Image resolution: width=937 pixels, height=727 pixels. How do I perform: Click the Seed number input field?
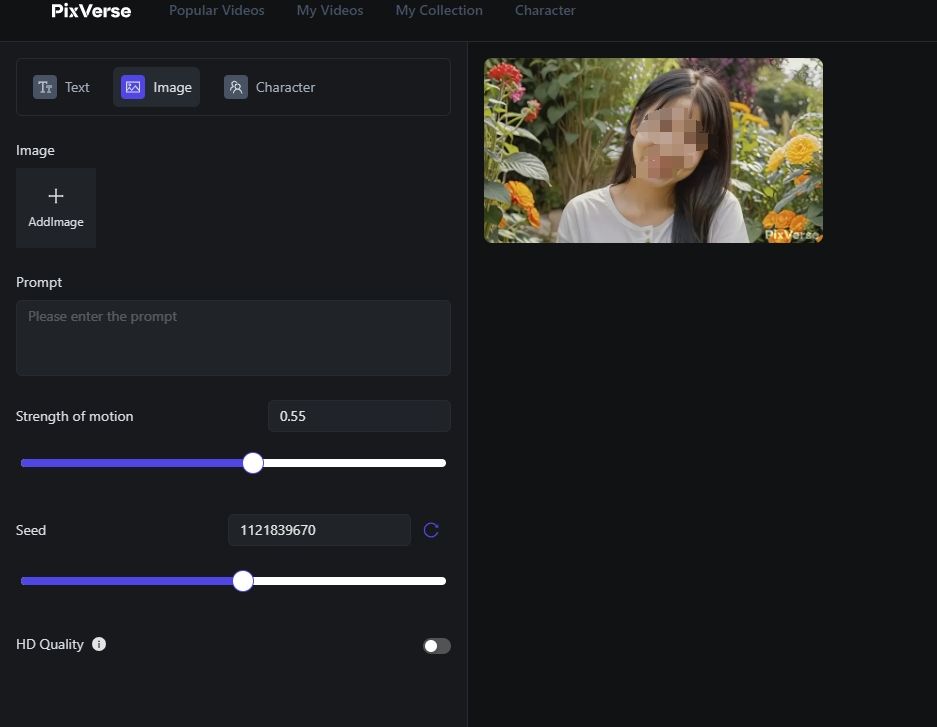pyautogui.click(x=318, y=530)
